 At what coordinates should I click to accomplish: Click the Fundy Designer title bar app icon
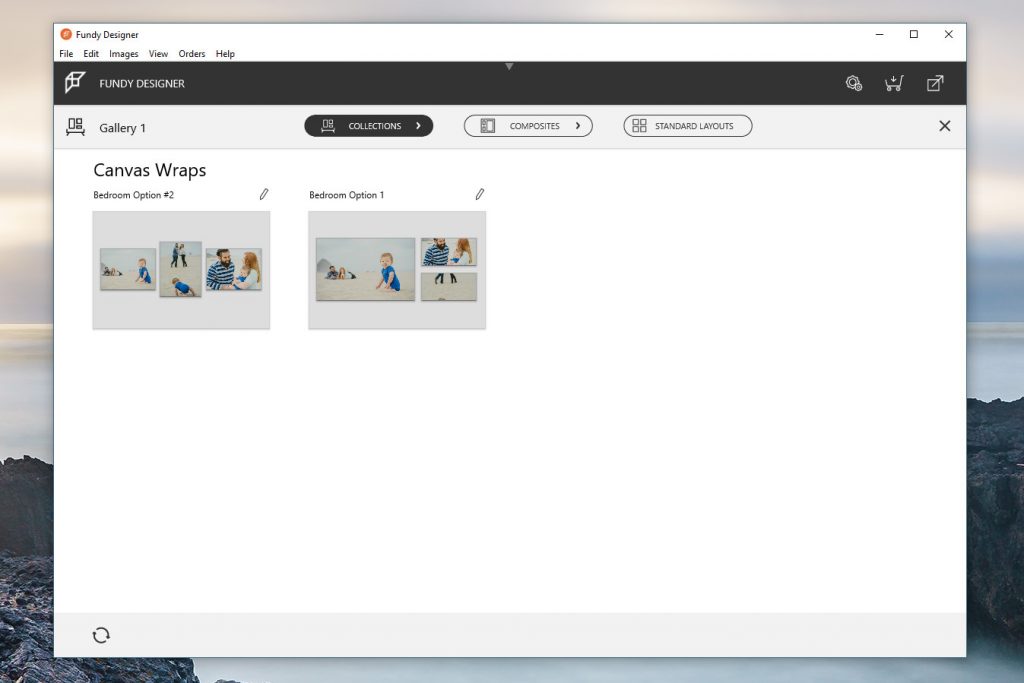(x=66, y=34)
